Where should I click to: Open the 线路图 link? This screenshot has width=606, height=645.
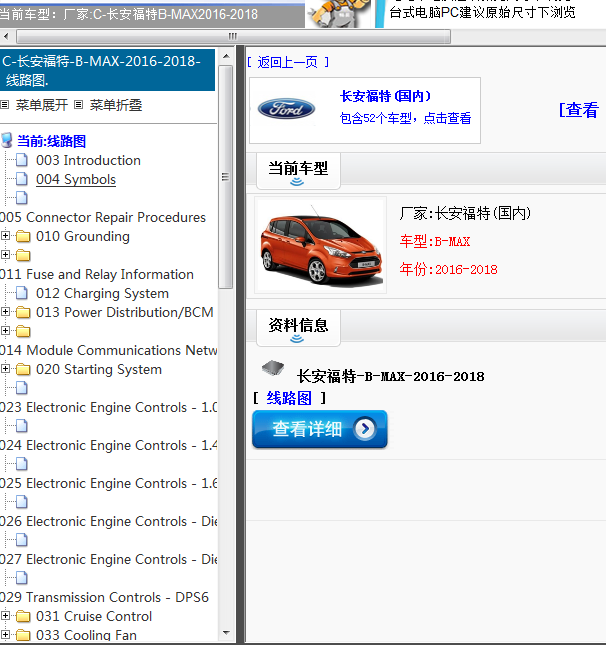(x=289, y=398)
